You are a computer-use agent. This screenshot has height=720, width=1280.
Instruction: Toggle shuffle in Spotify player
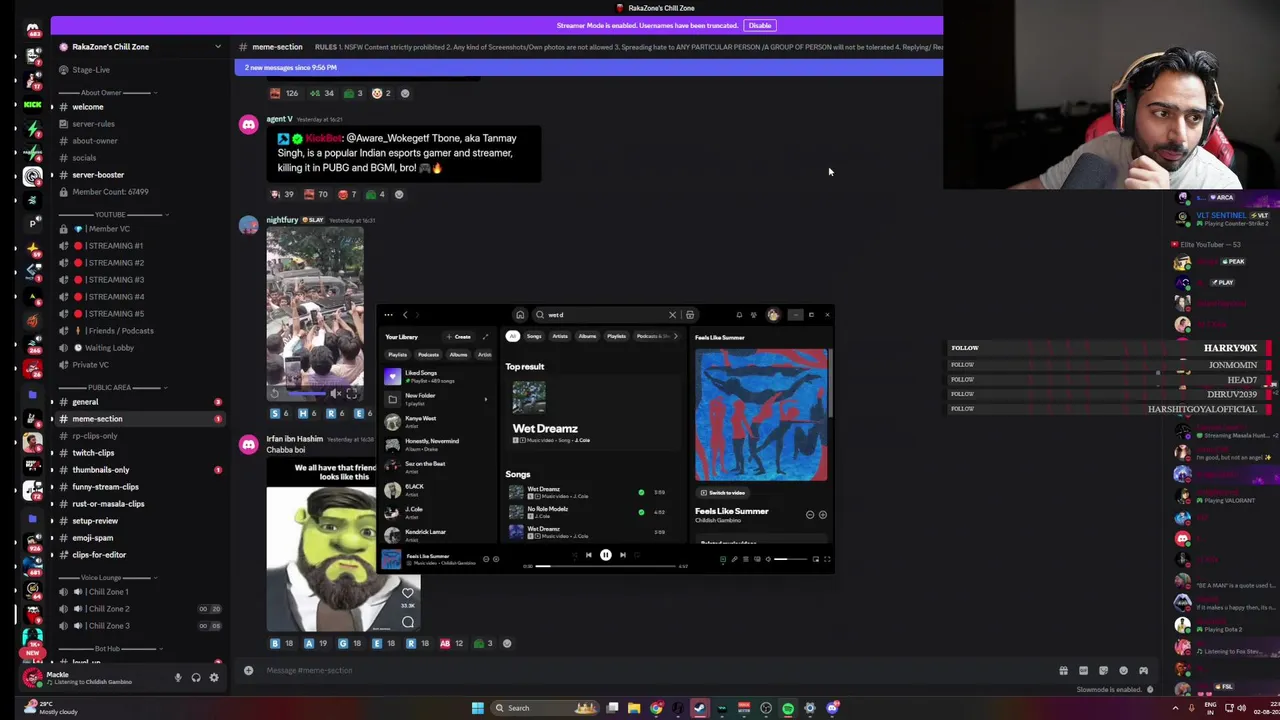pyautogui.click(x=574, y=555)
